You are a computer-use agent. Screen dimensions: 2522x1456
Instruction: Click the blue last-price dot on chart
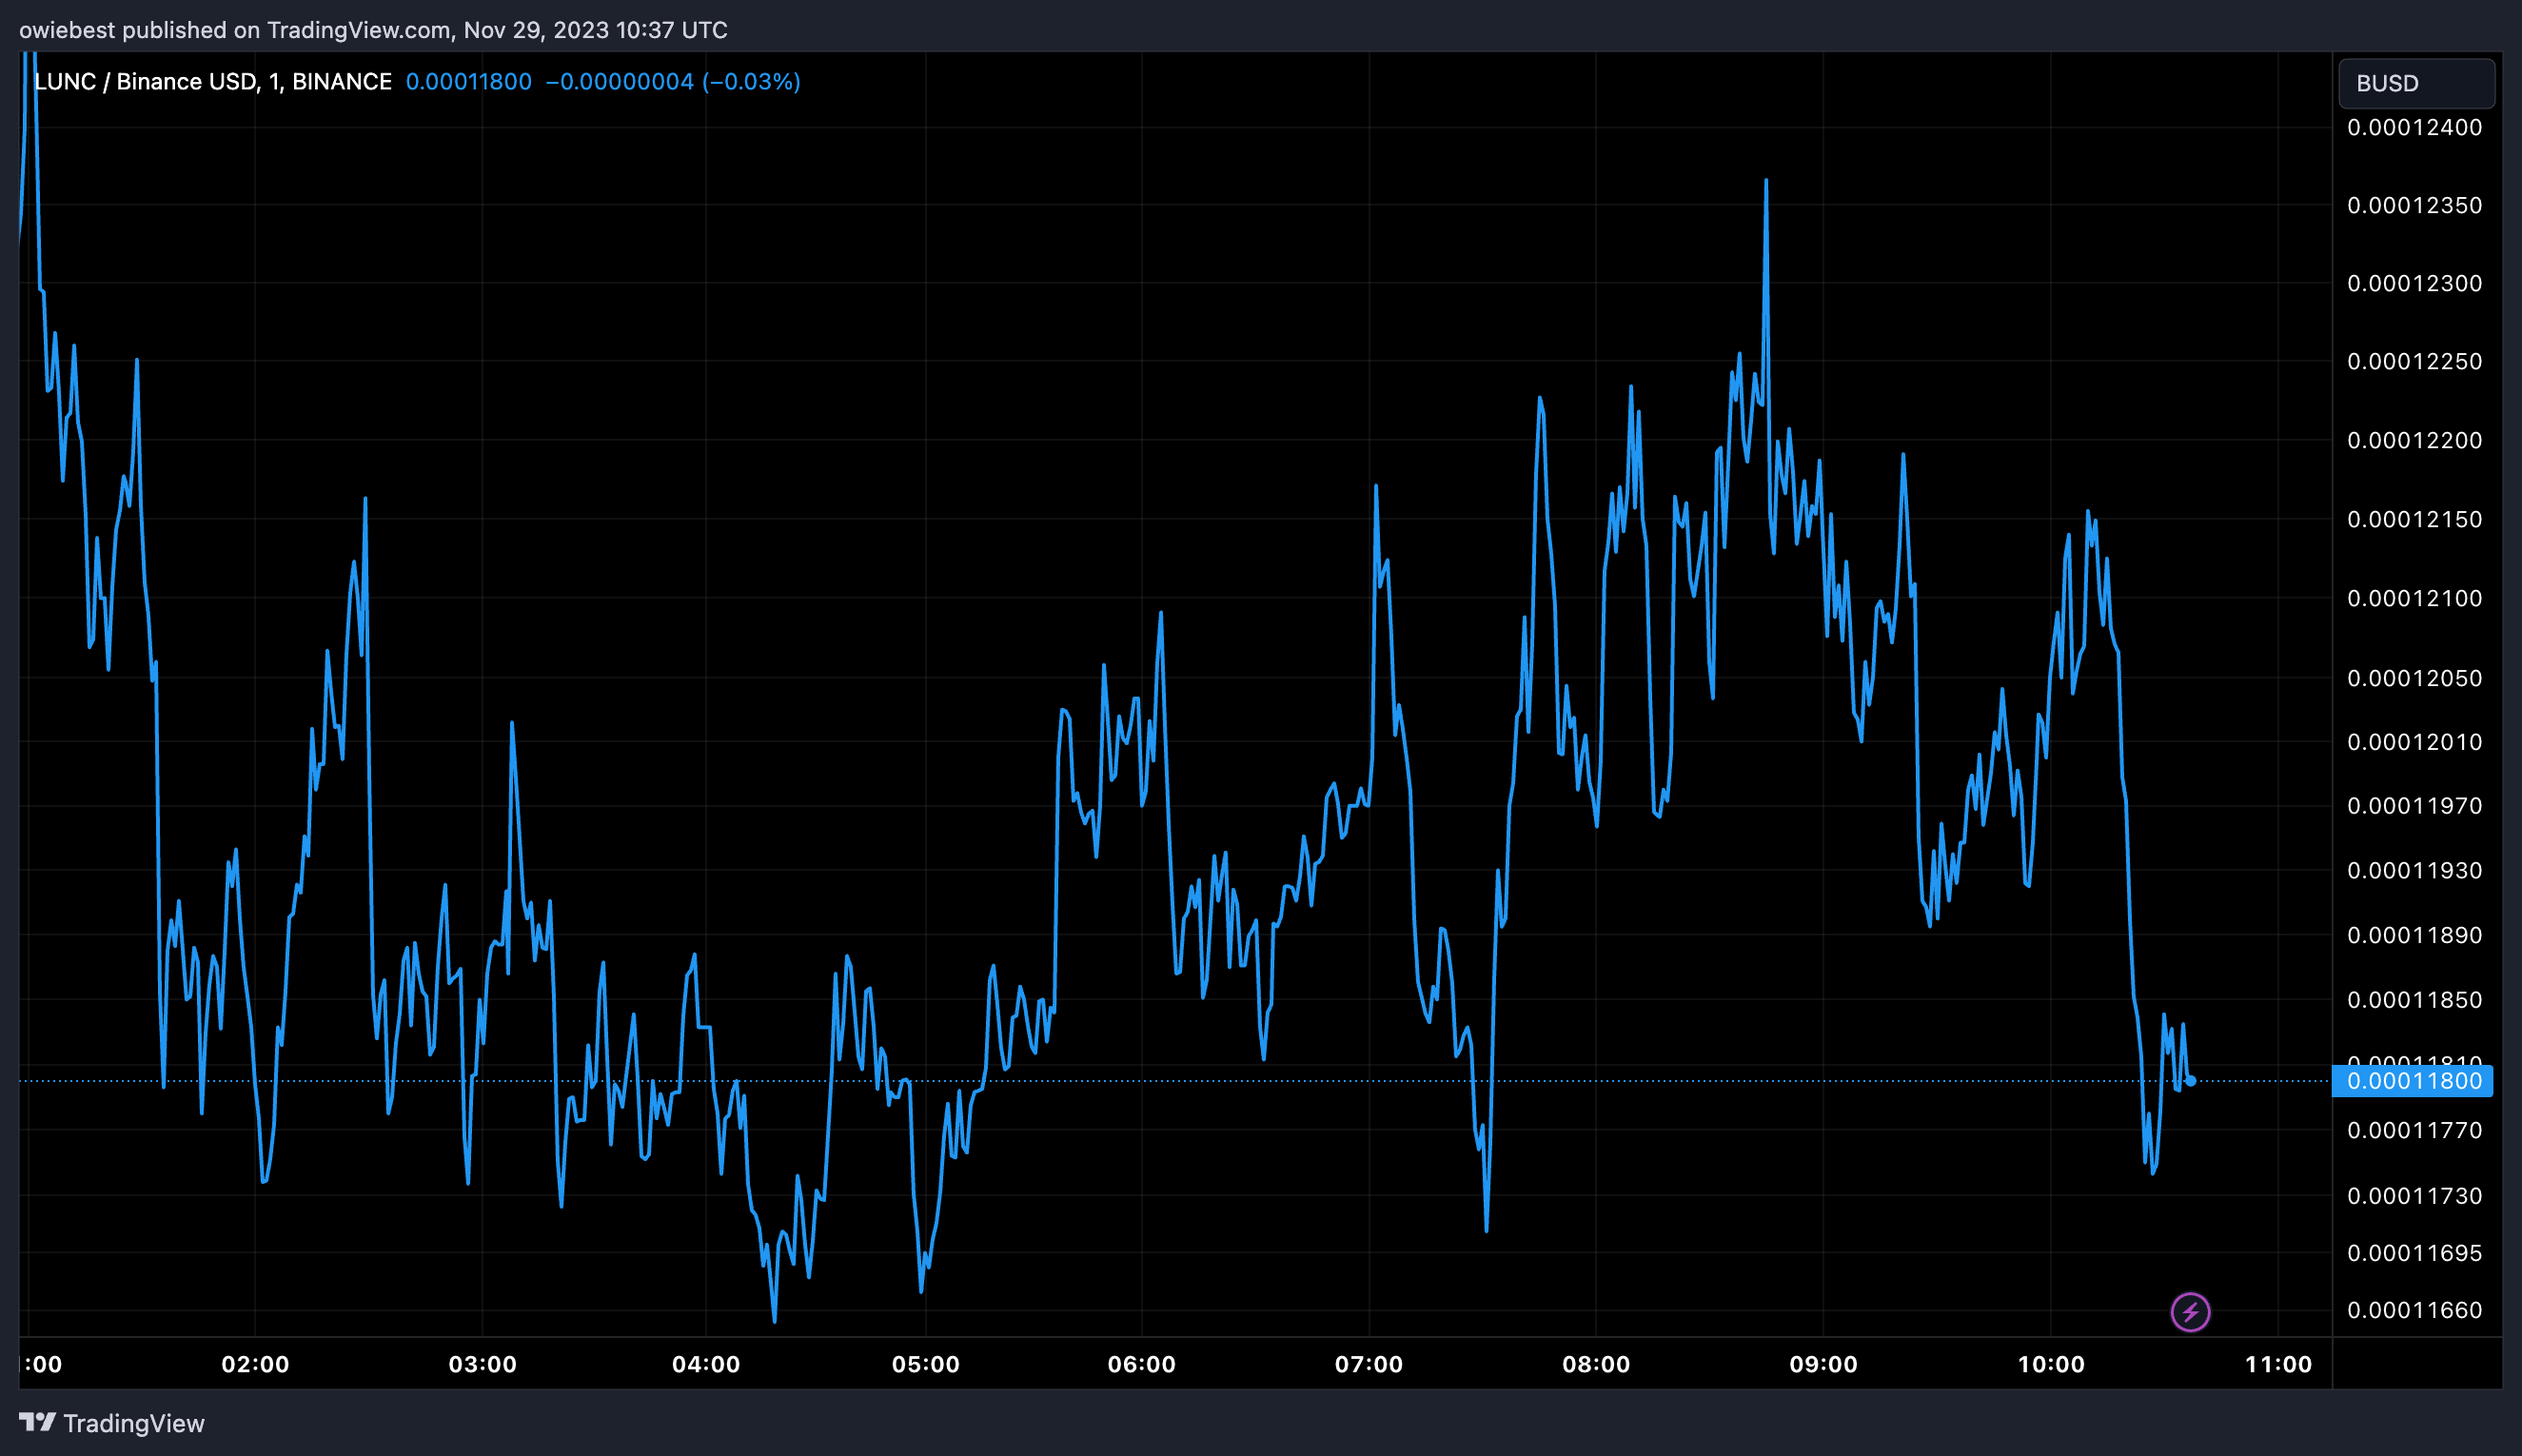coord(2190,1081)
